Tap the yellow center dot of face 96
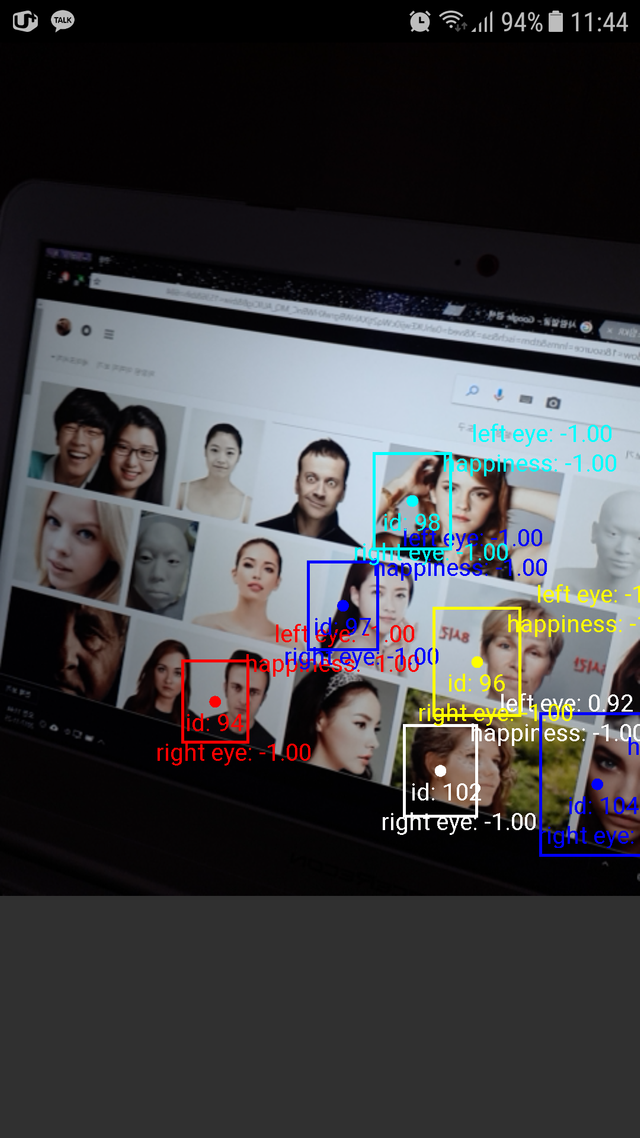This screenshot has width=640, height=1138. pos(477,662)
